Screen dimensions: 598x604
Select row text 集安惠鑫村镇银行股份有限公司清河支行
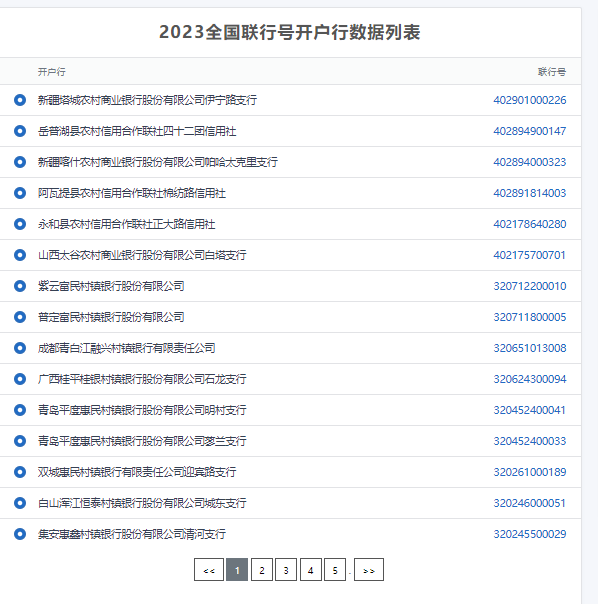132,534
